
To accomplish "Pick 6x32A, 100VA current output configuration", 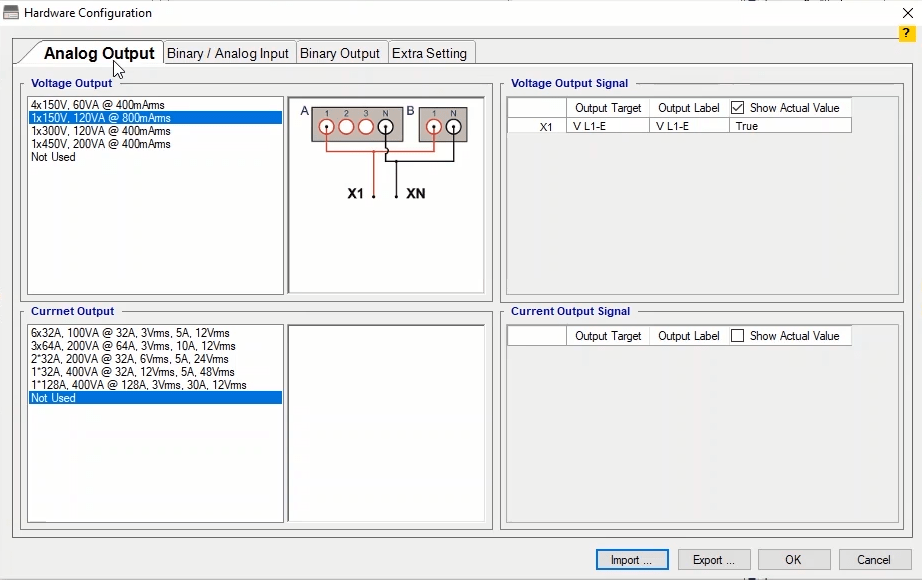I will coord(130,333).
